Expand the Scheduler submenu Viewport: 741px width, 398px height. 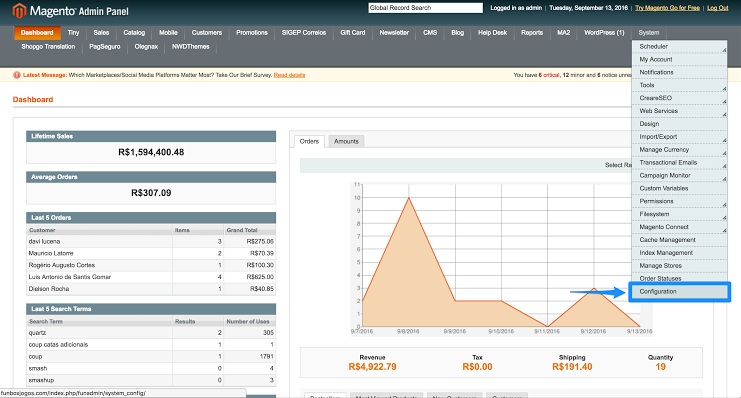(680, 46)
